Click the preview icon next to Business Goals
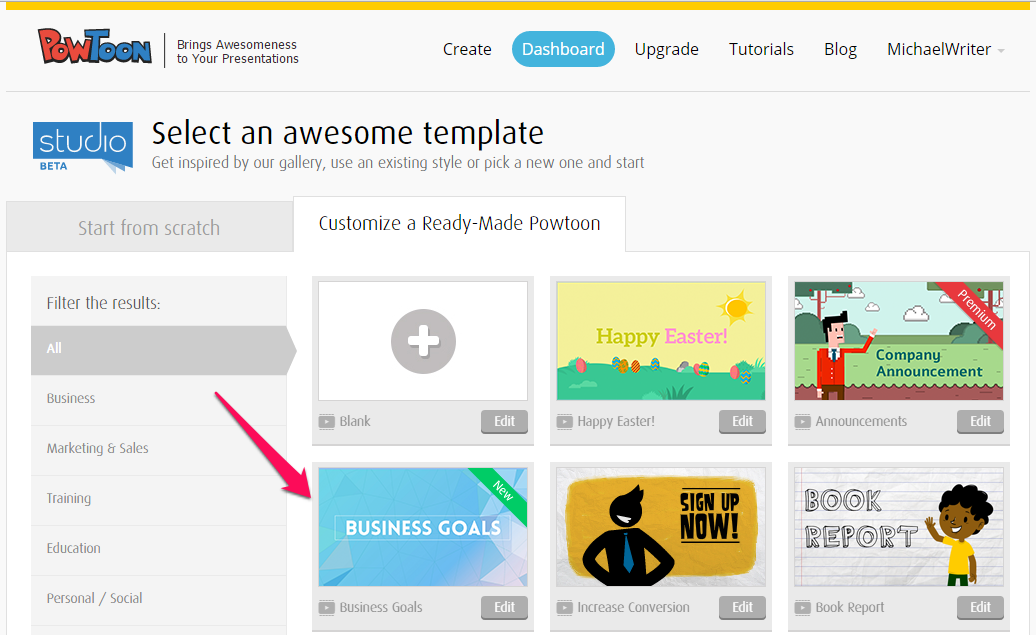Image resolution: width=1036 pixels, height=635 pixels. point(326,607)
